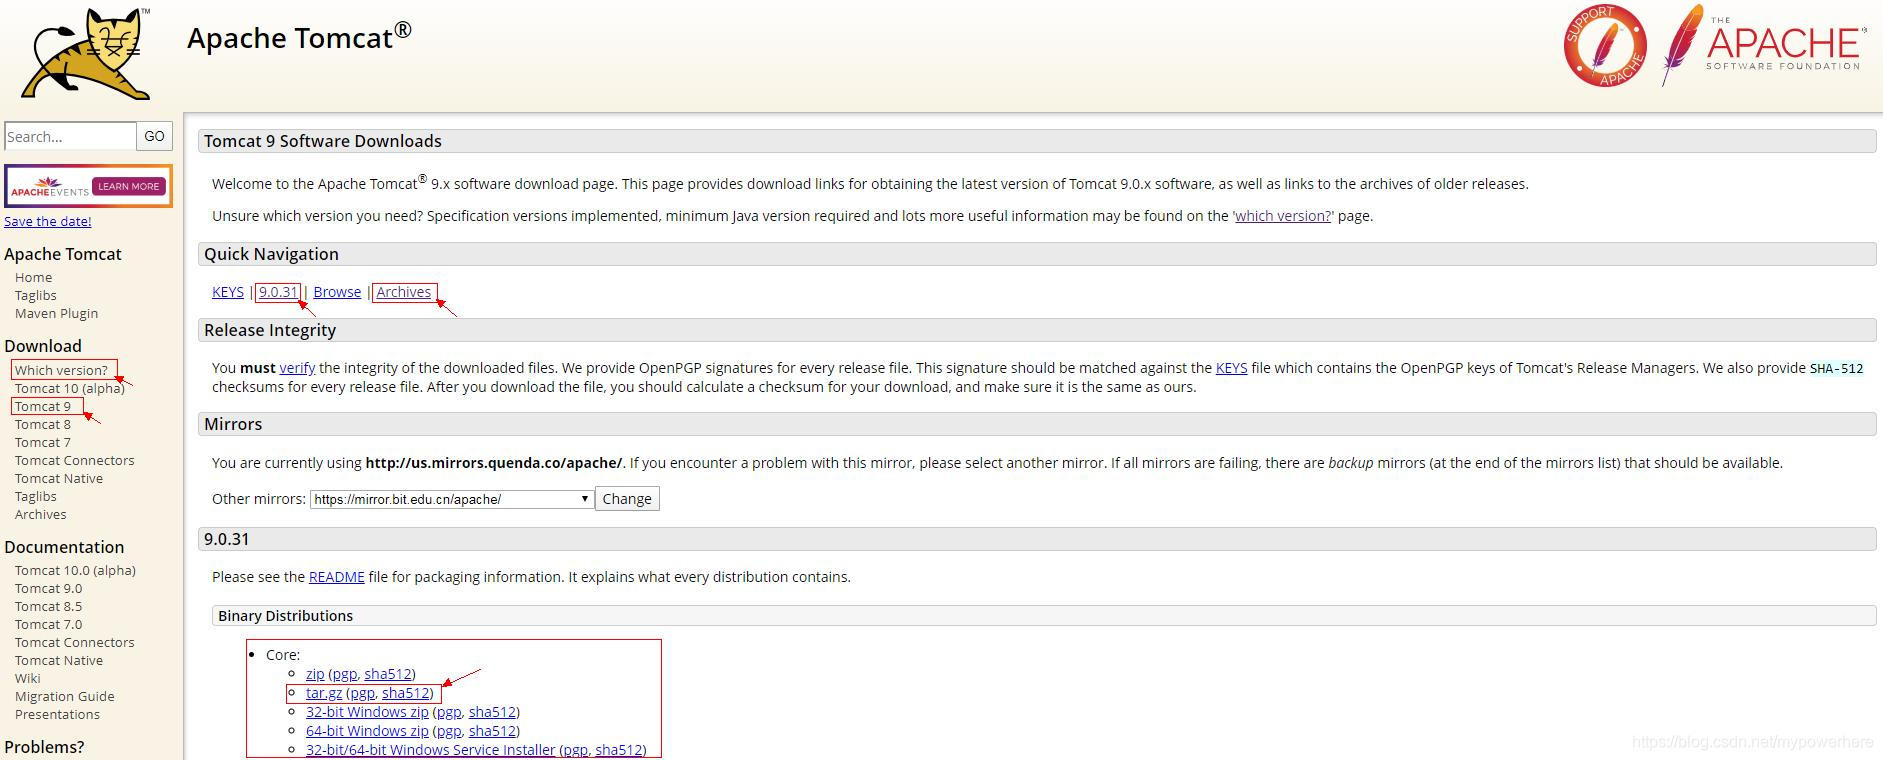
Task: Download the Core tar.gz package
Action: coord(324,693)
